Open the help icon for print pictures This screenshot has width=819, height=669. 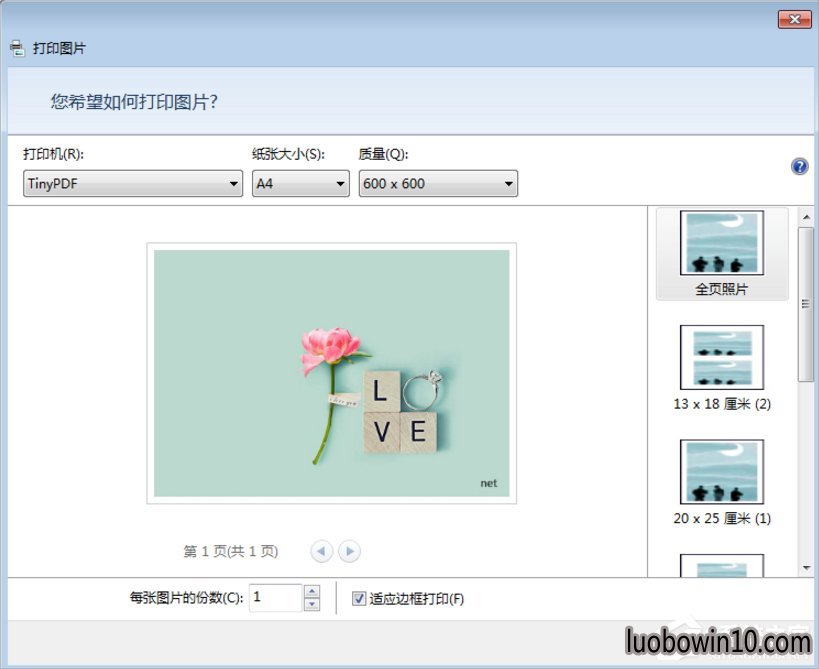pyautogui.click(x=799, y=167)
